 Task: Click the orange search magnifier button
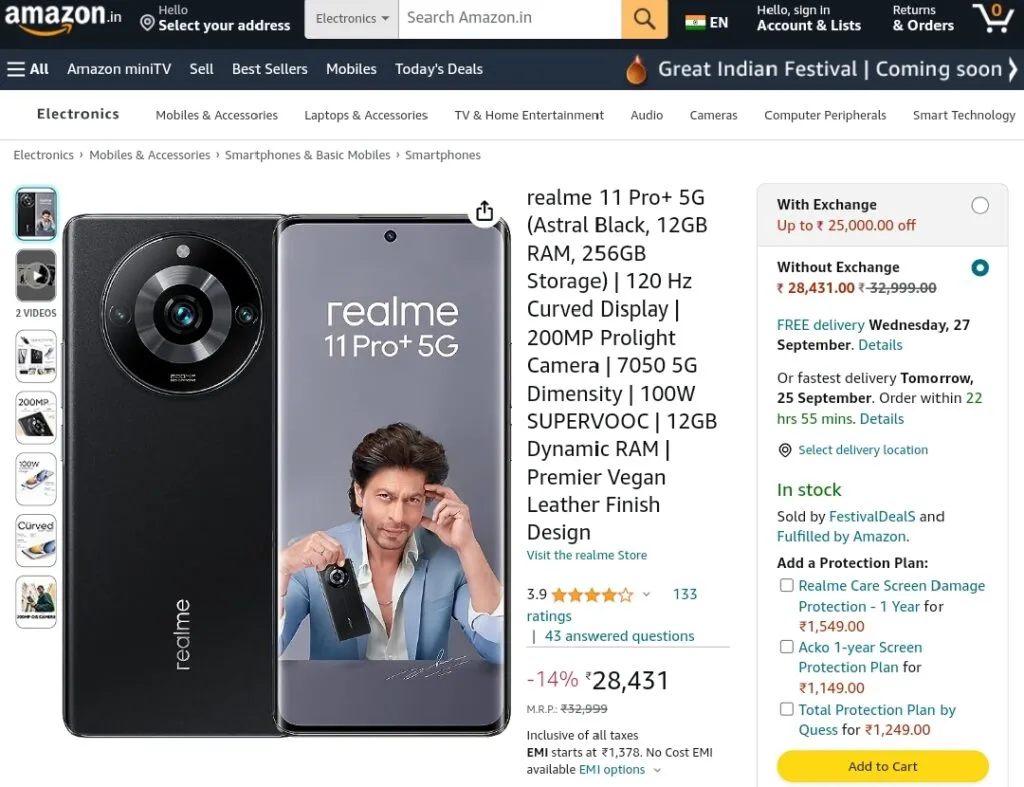tap(644, 19)
